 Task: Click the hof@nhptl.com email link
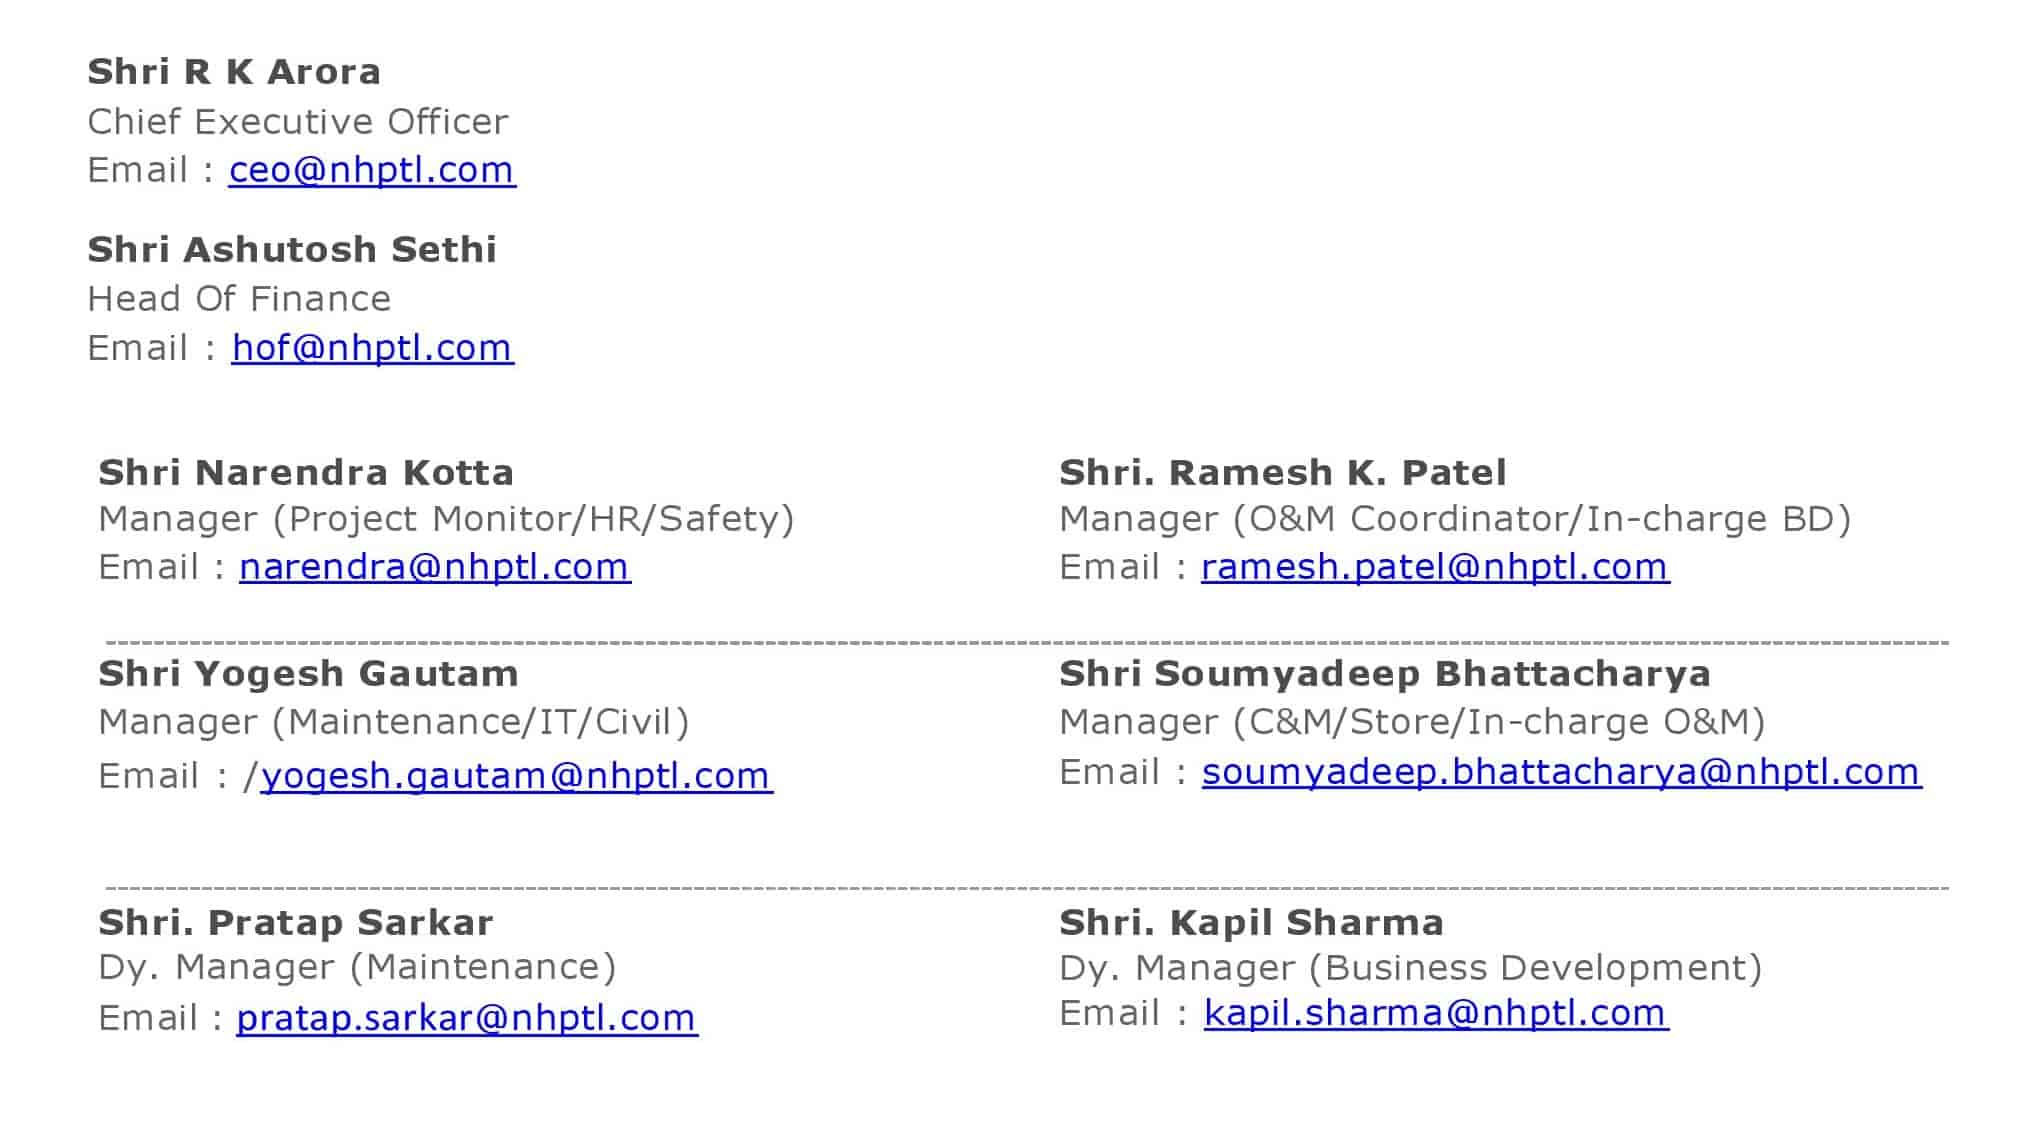point(373,348)
